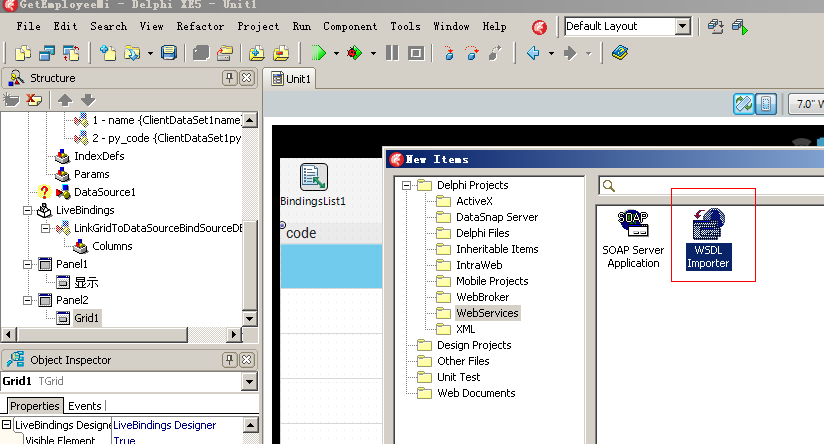Select Properties tab in Object Inspector
The width and height of the screenshot is (824, 444).
[35, 406]
